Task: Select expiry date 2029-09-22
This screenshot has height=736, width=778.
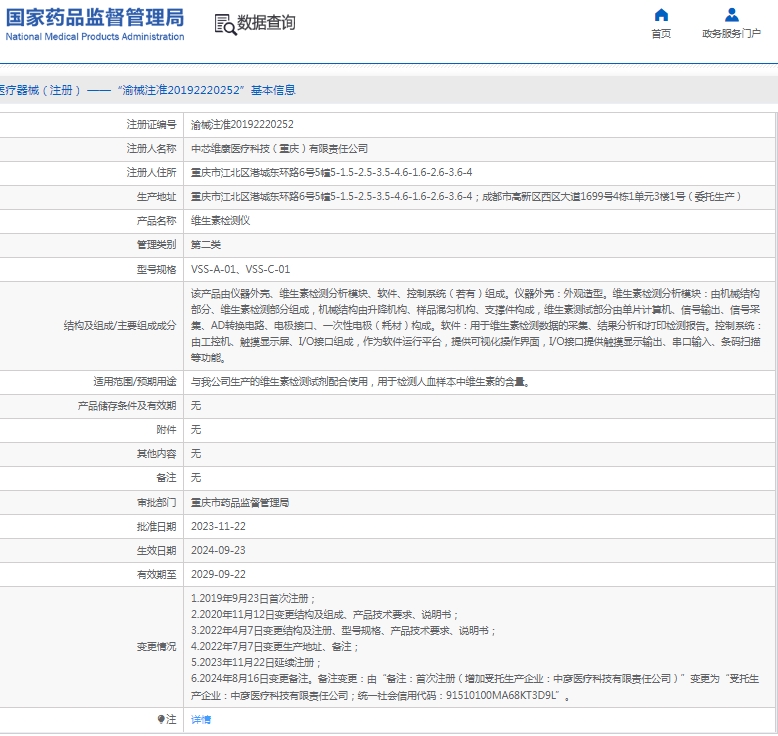Action: (x=218, y=574)
